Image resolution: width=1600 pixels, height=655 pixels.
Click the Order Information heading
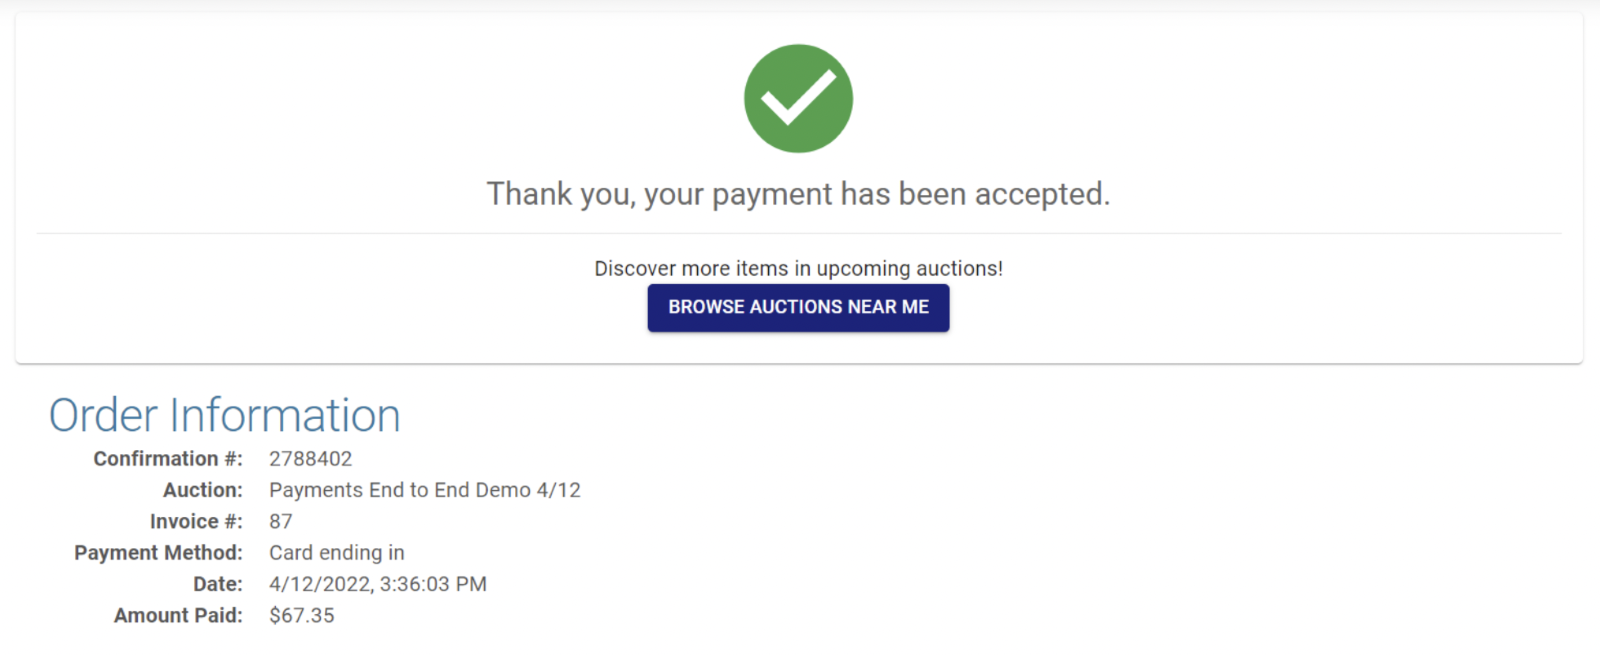[224, 415]
